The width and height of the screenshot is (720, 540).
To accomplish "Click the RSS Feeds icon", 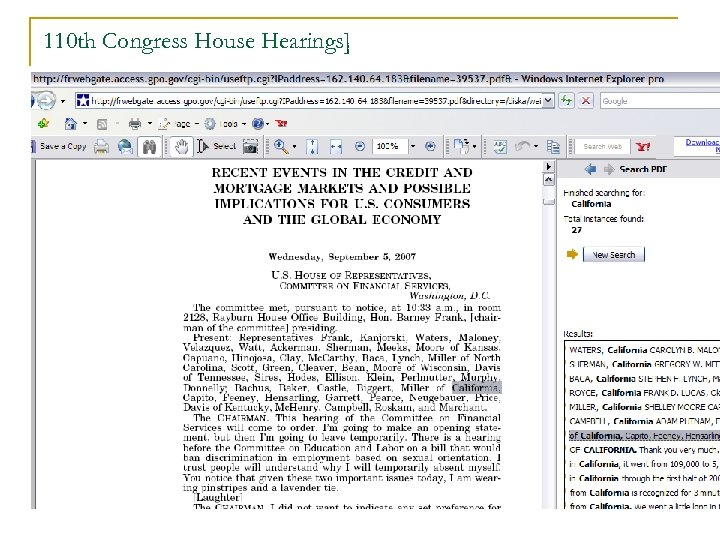I will pos(102,124).
